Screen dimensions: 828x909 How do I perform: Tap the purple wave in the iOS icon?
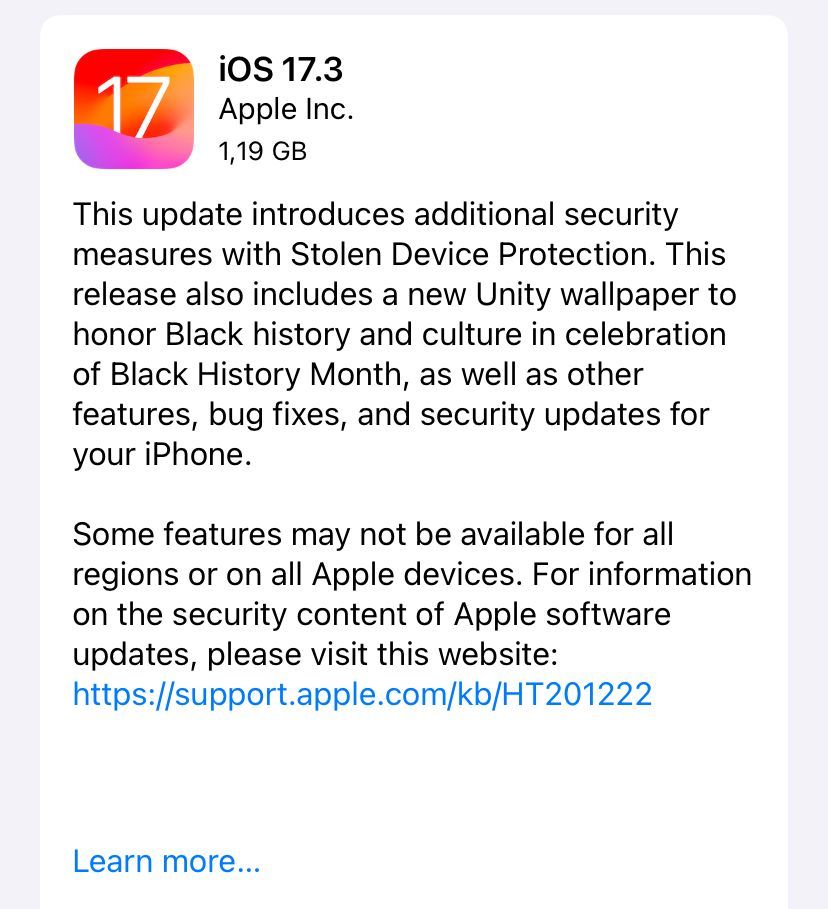[116, 151]
